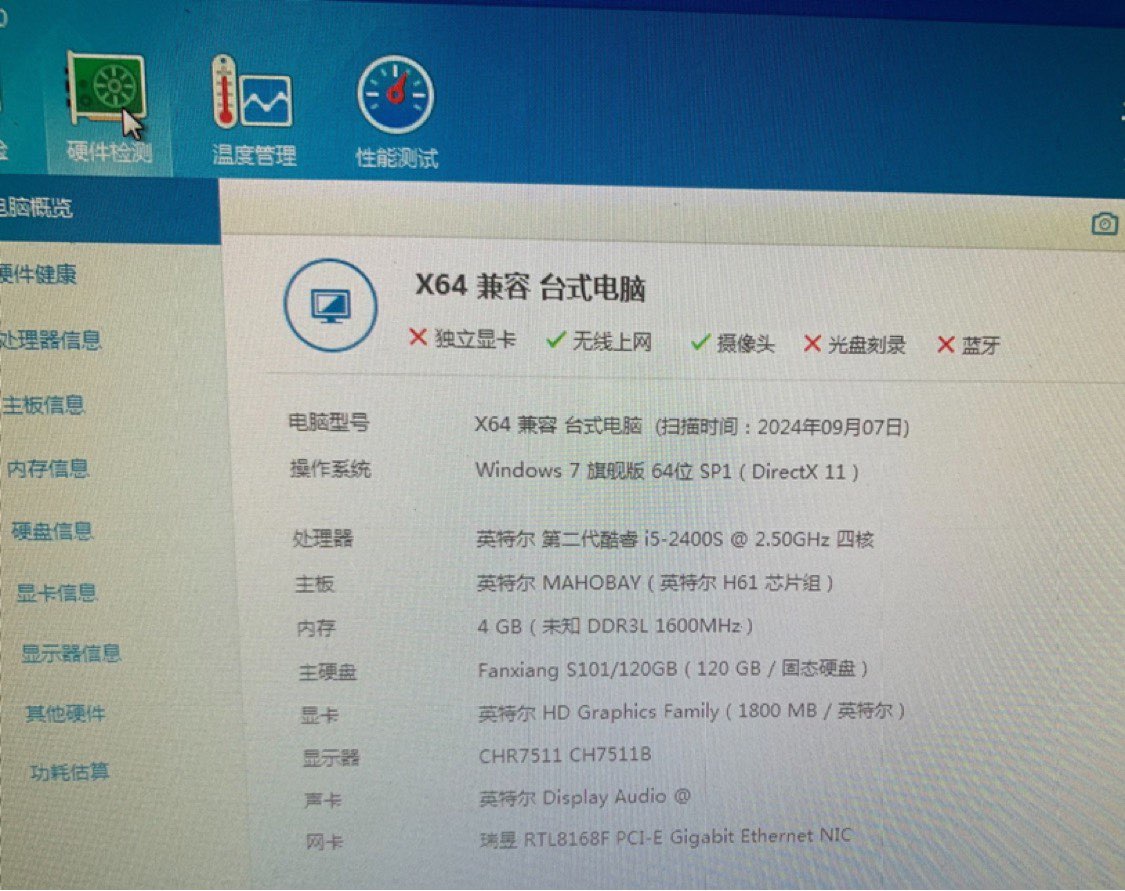Click the red X beside 光盘刻录
This screenshot has width=1125, height=891.
[x=813, y=344]
